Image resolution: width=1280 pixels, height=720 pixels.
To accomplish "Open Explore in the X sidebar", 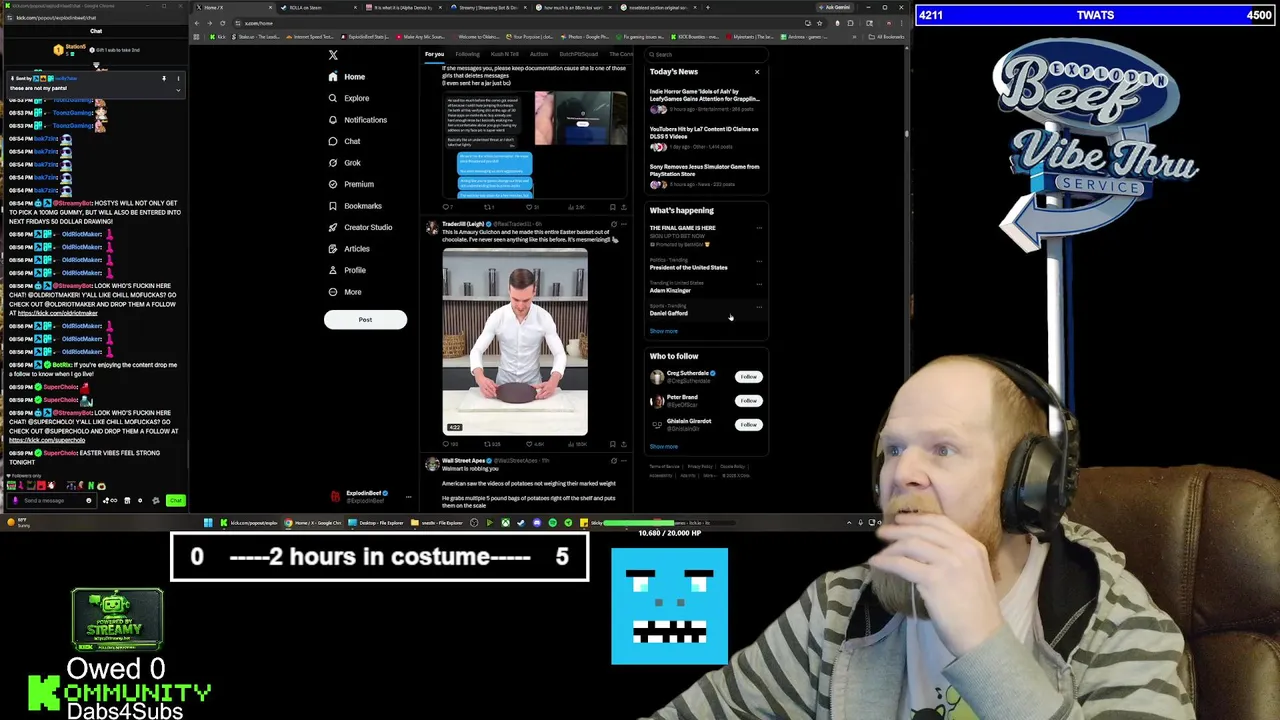I will 349,98.
